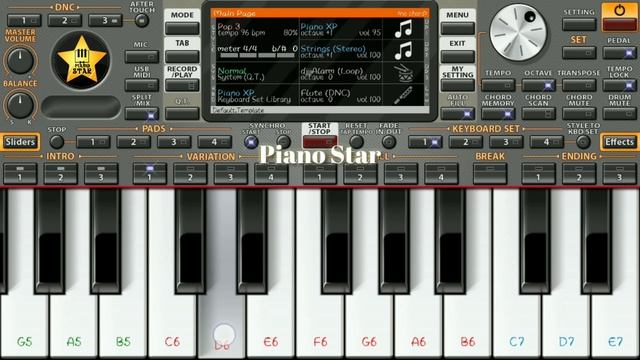
Task: Open My Setting
Action: (457, 85)
